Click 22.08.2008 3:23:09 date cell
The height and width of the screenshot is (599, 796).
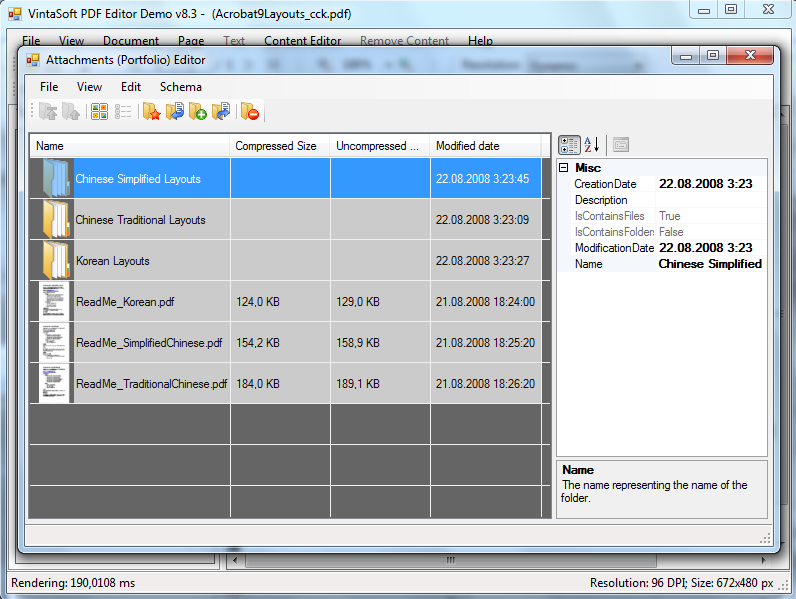coord(486,219)
